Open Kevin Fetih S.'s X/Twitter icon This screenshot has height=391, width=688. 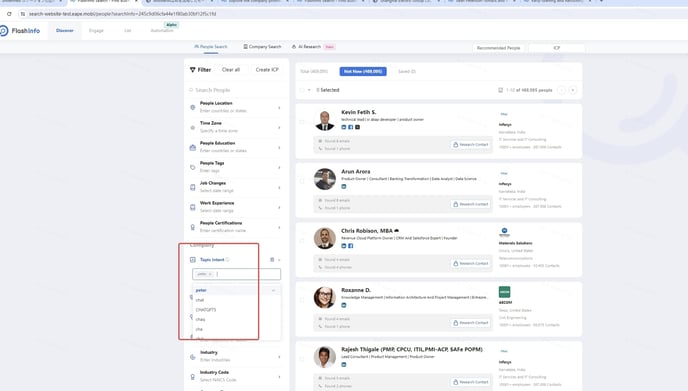[x=358, y=127]
